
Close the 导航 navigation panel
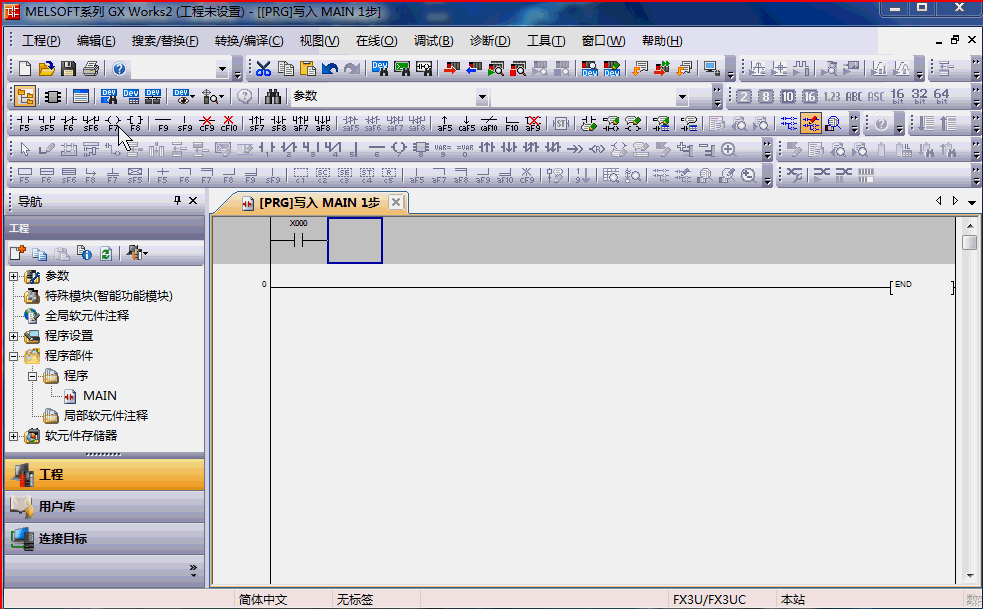pos(193,200)
